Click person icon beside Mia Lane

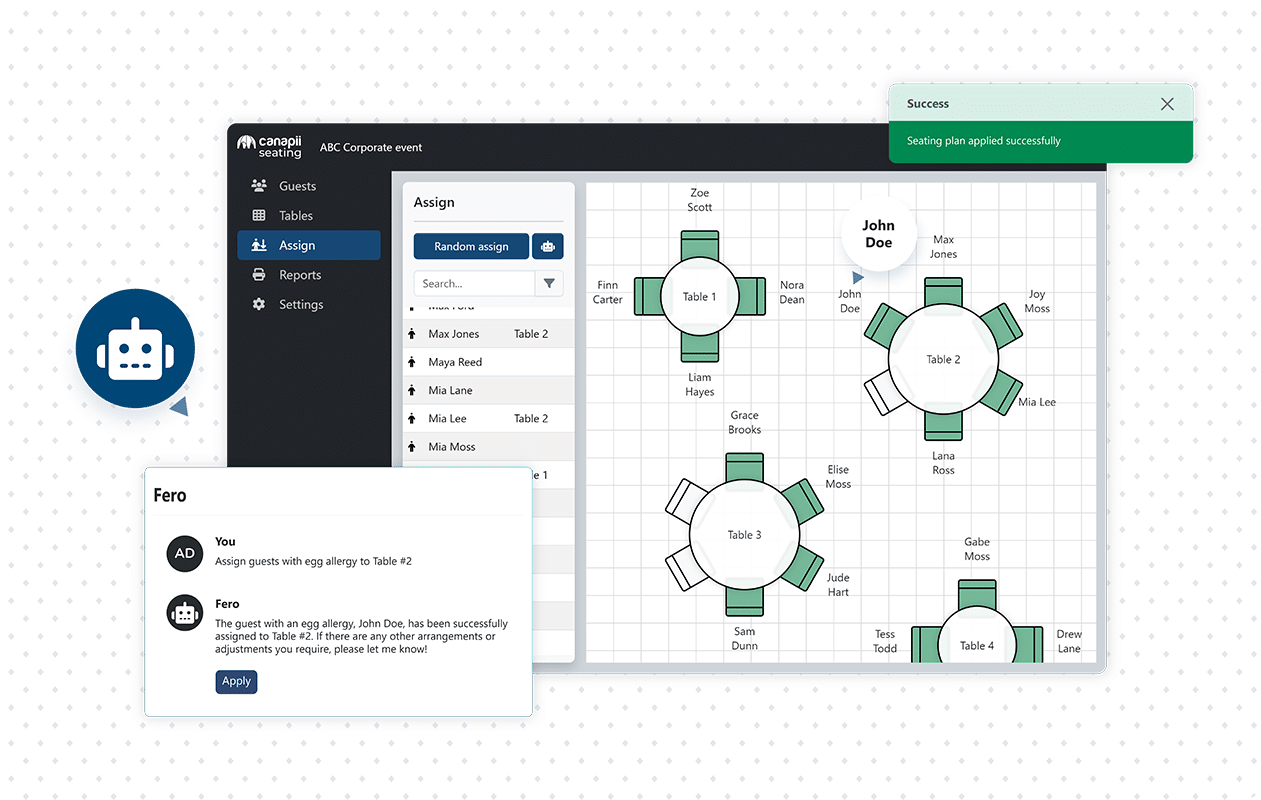point(411,390)
